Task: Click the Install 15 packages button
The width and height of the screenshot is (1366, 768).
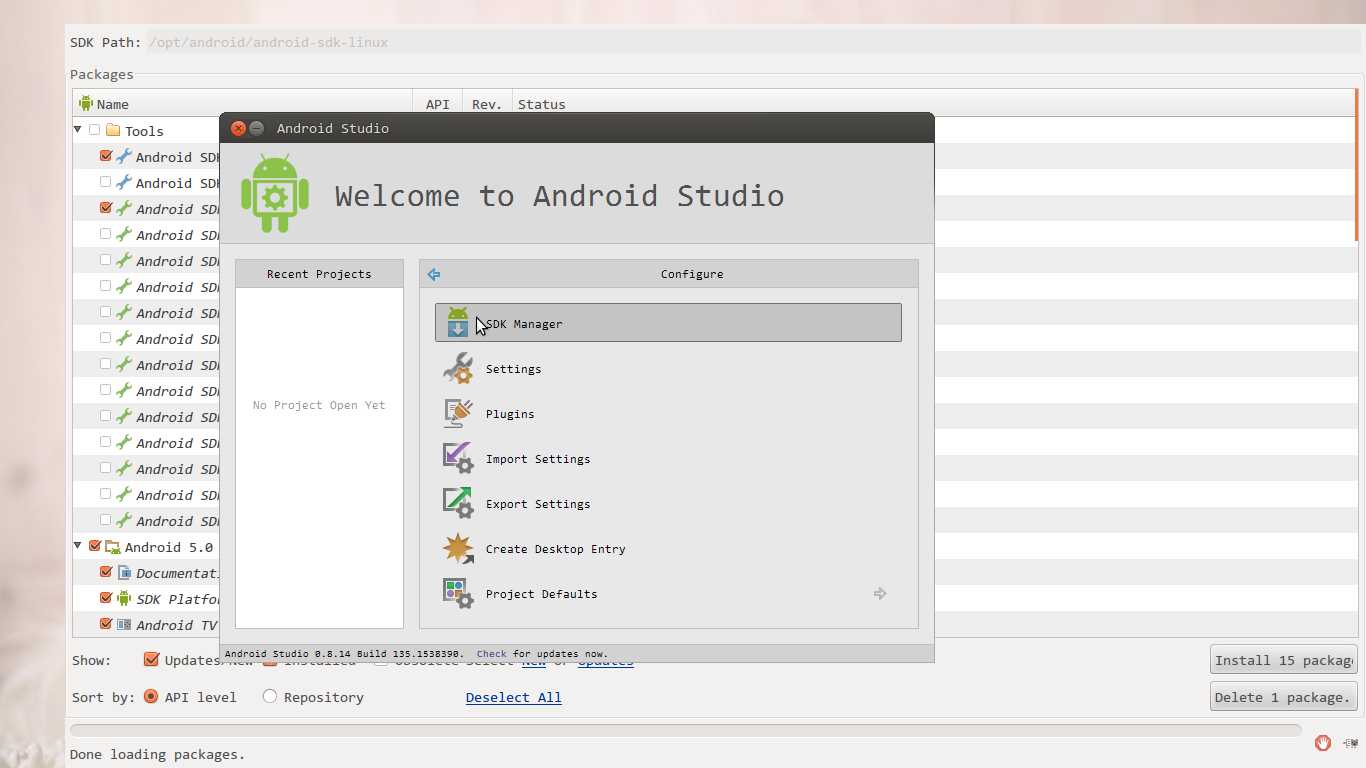Action: click(1283, 660)
